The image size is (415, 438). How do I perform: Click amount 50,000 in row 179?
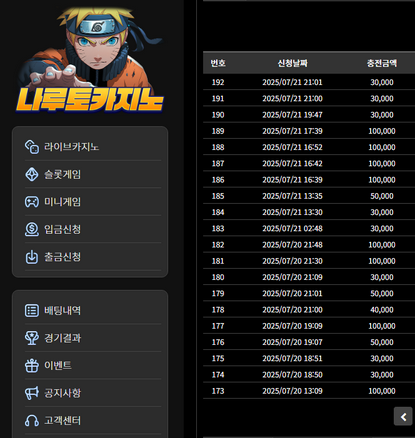tap(382, 293)
